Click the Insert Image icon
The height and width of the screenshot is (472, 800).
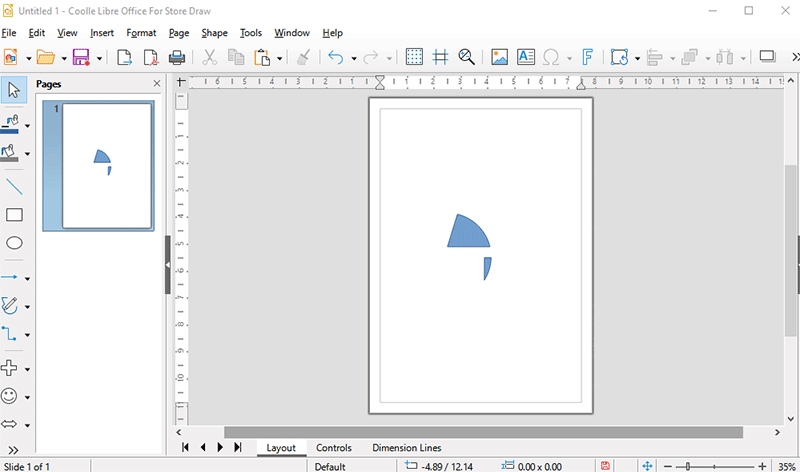coord(499,57)
